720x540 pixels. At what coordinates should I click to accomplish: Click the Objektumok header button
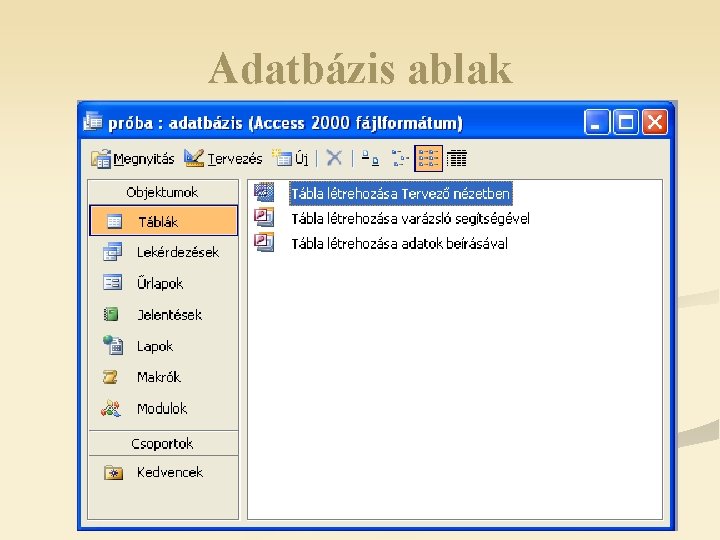(163, 192)
